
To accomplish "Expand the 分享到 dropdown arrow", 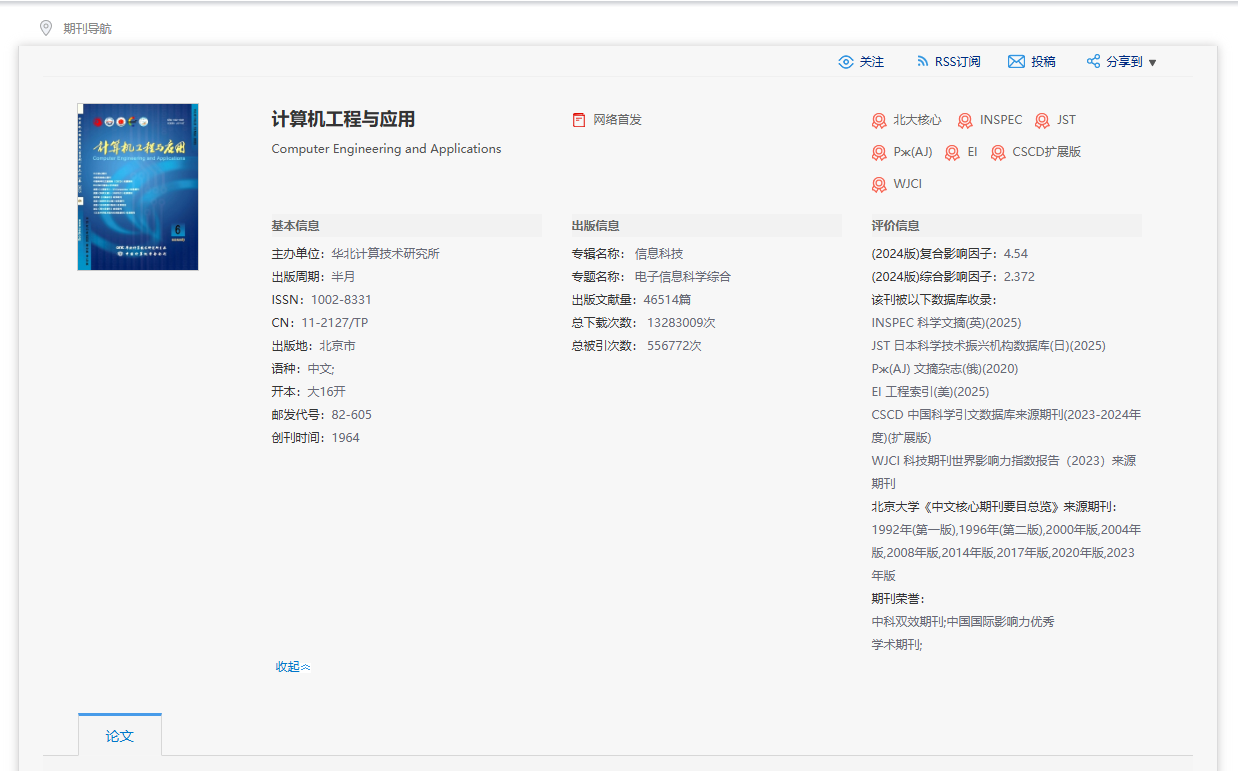I will click(1152, 63).
